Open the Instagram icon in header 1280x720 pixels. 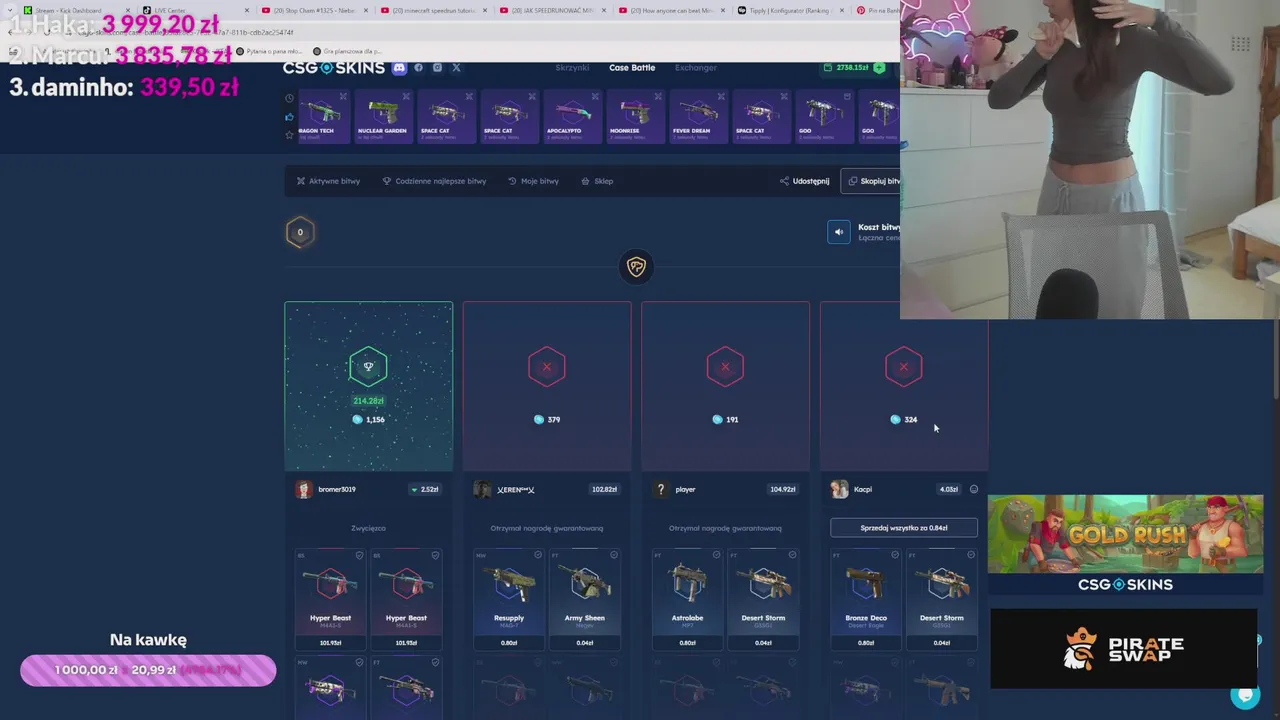tap(437, 68)
